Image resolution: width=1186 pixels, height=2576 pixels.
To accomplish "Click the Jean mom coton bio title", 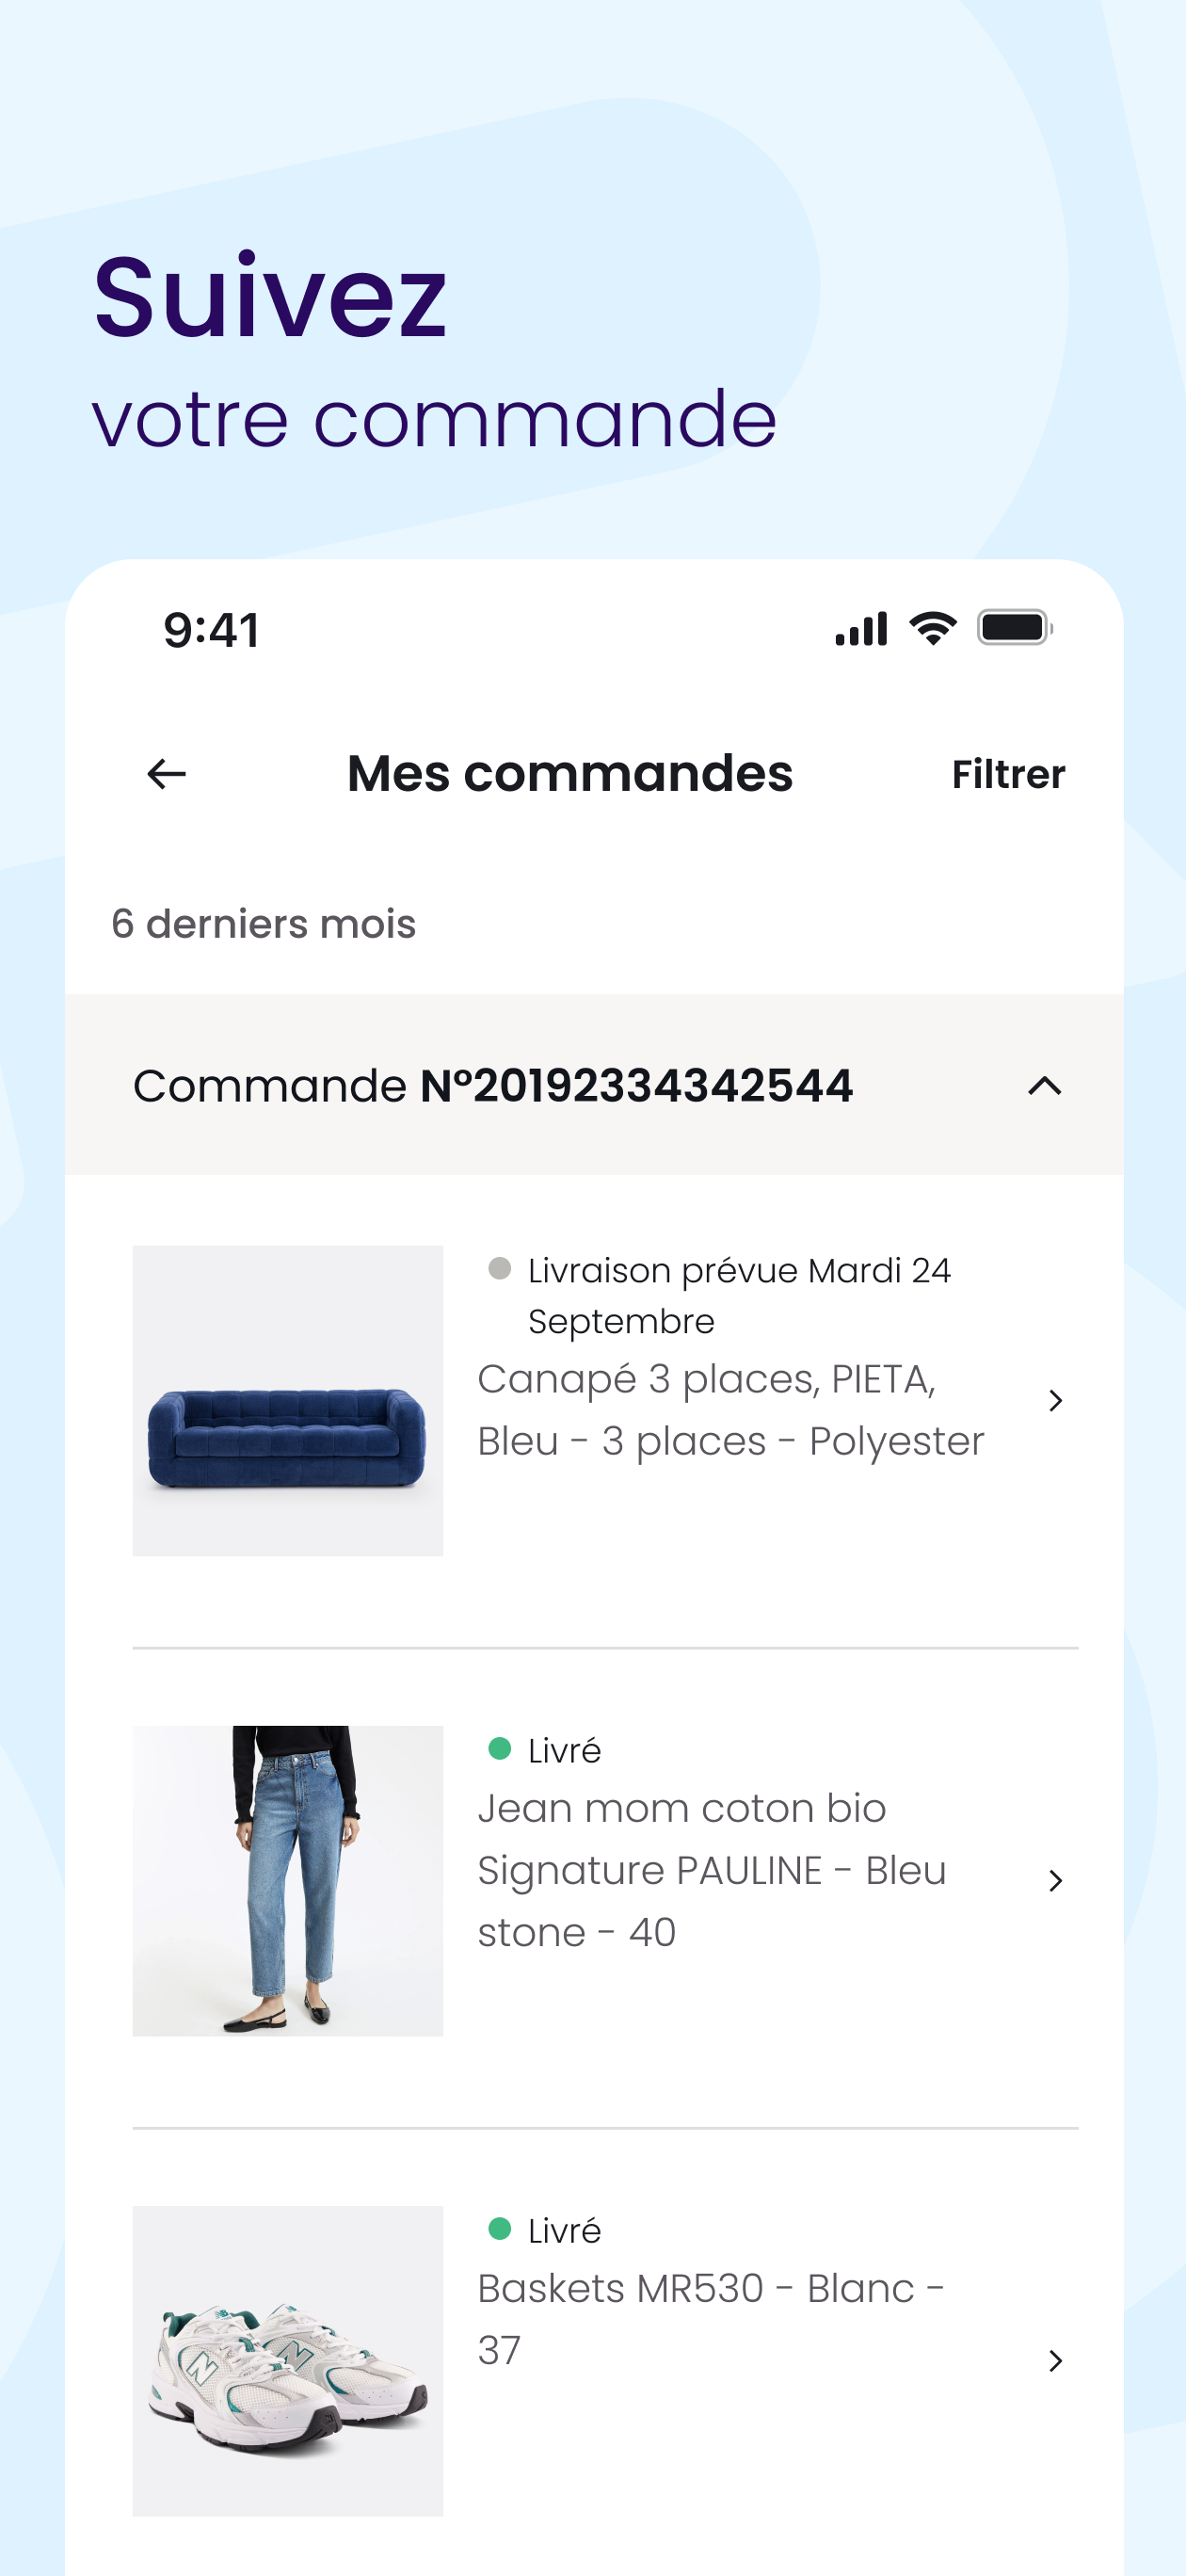I will (712, 1870).
